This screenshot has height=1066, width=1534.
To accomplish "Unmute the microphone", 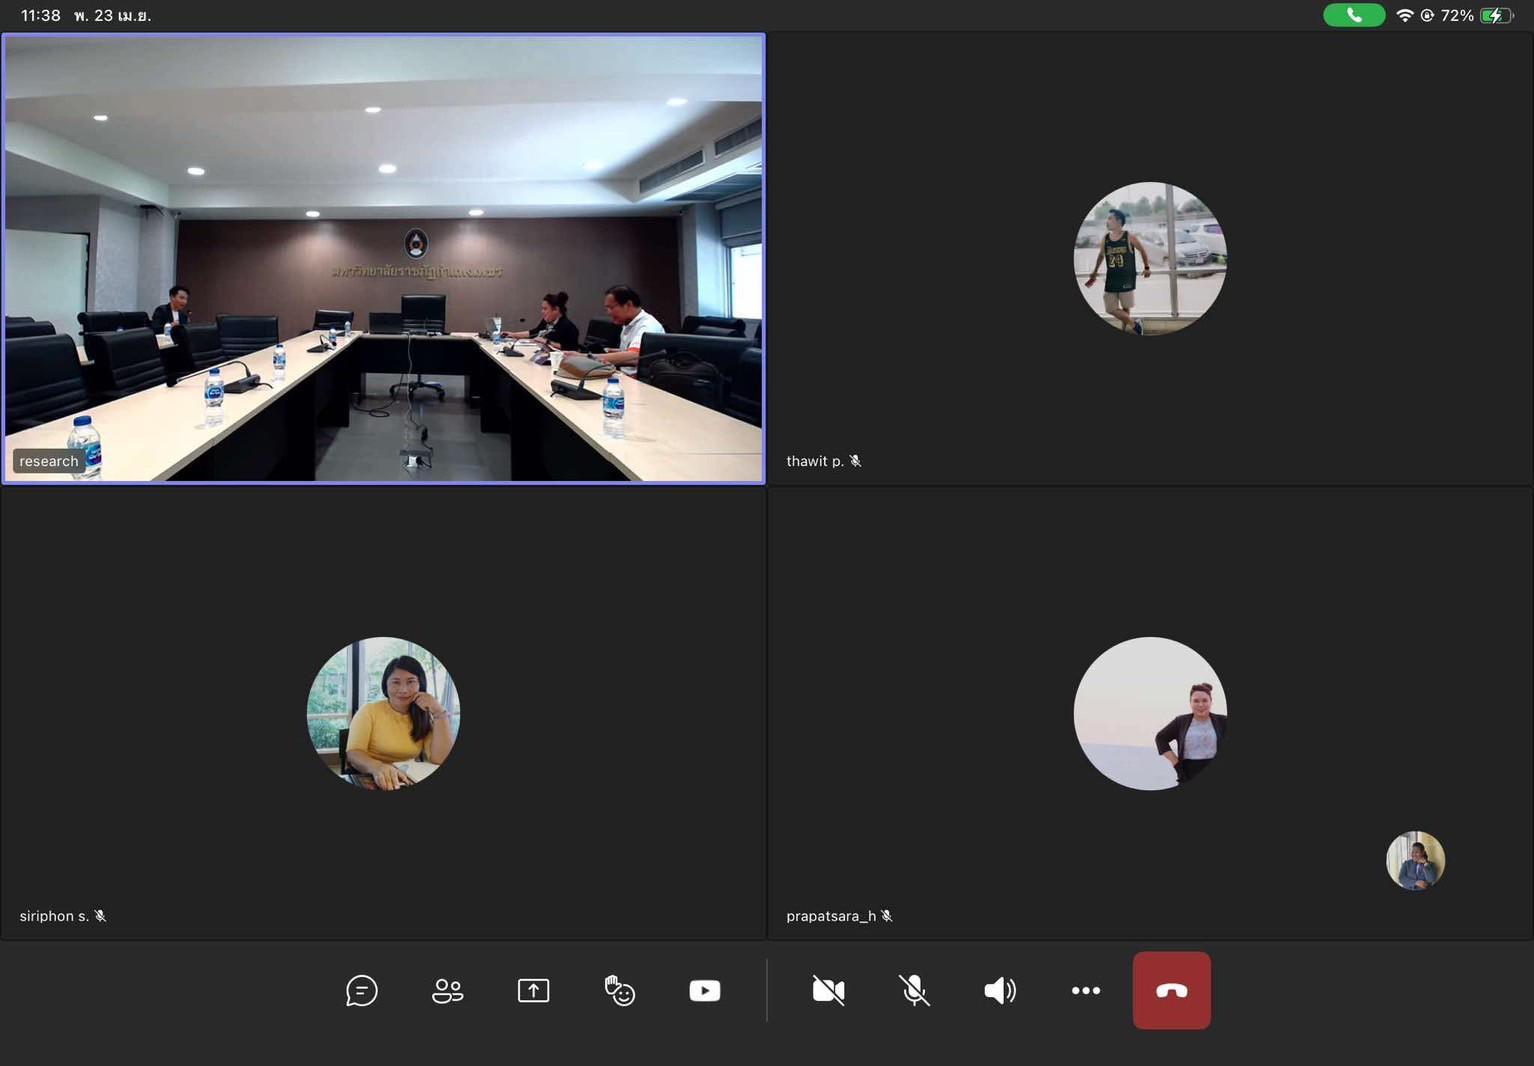I will coord(914,990).
